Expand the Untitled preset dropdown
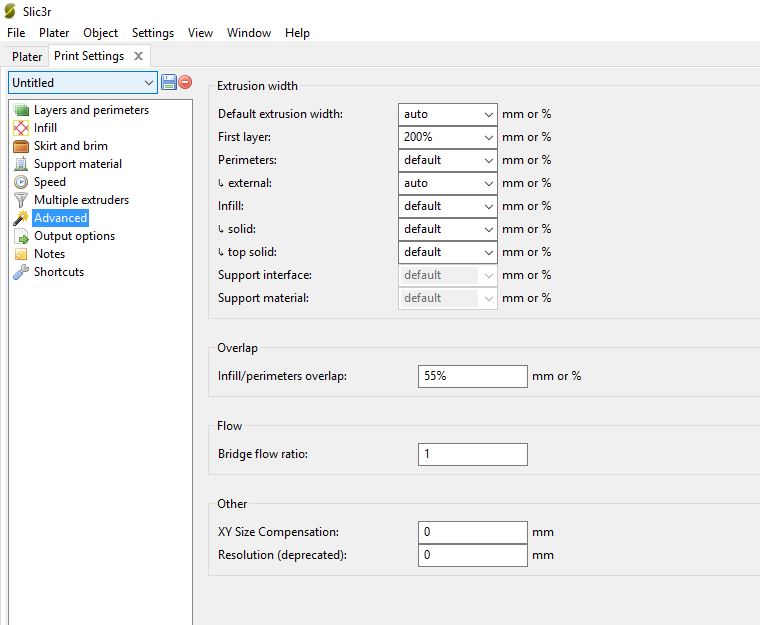This screenshot has width=760, height=625. pyautogui.click(x=148, y=83)
